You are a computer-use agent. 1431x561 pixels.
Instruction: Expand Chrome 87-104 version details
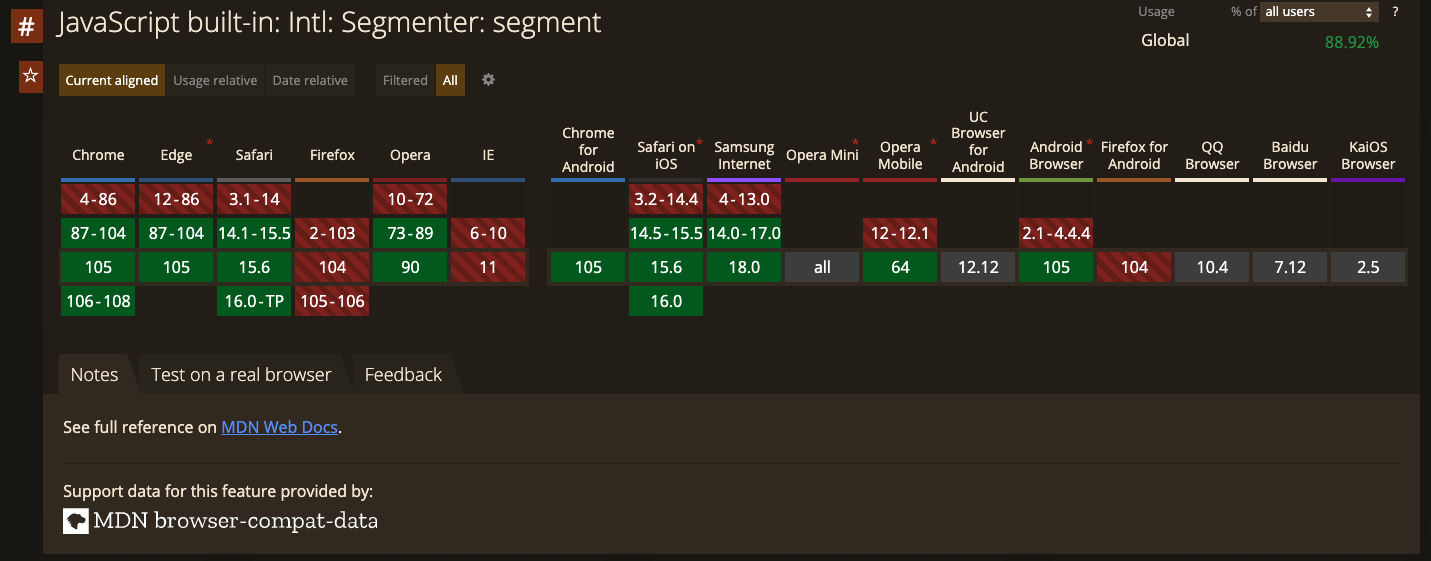(x=98, y=233)
